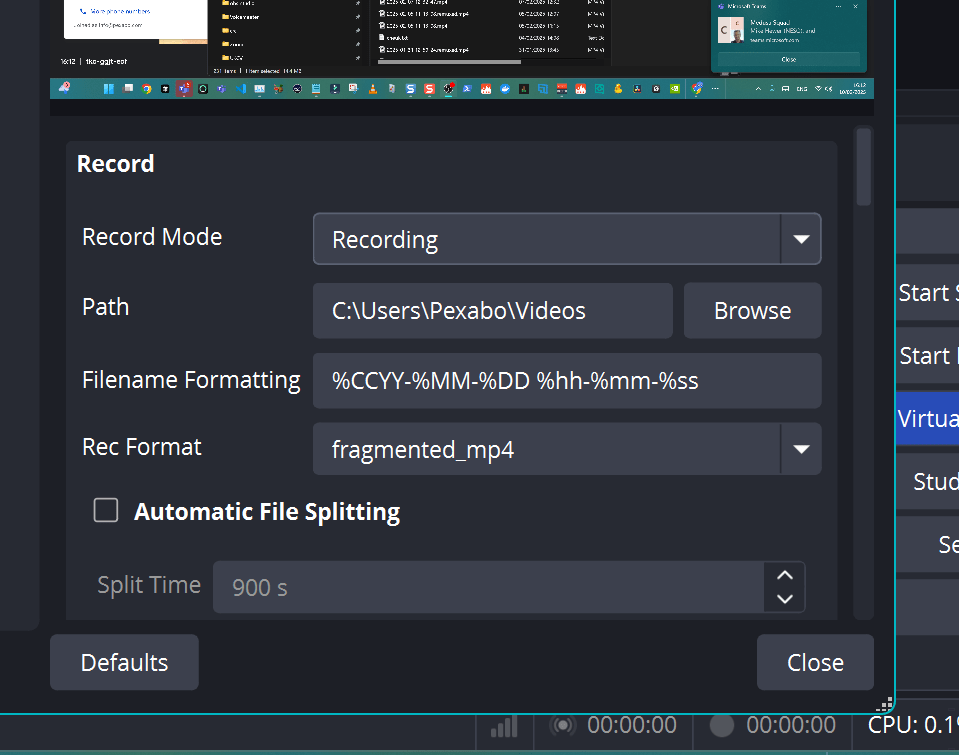The image size is (959, 755).
Task: Click the network signal bars status icon
Action: [505, 726]
